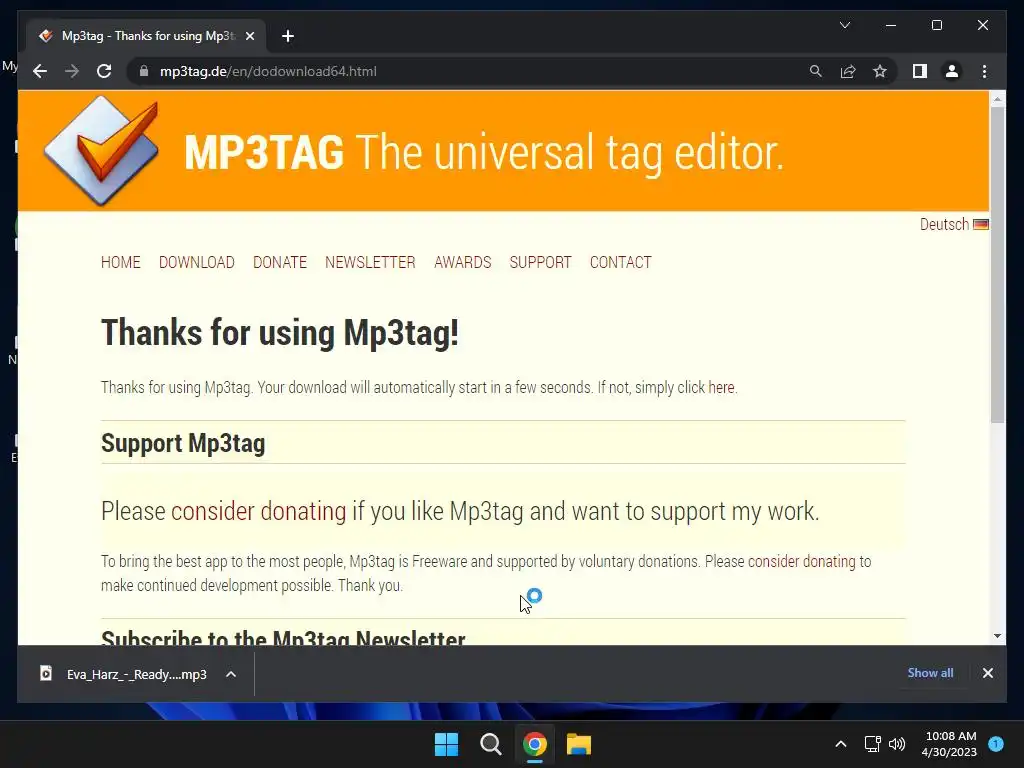The height and width of the screenshot is (768, 1024).
Task: Open File Explorer from taskbar
Action: coord(579,744)
